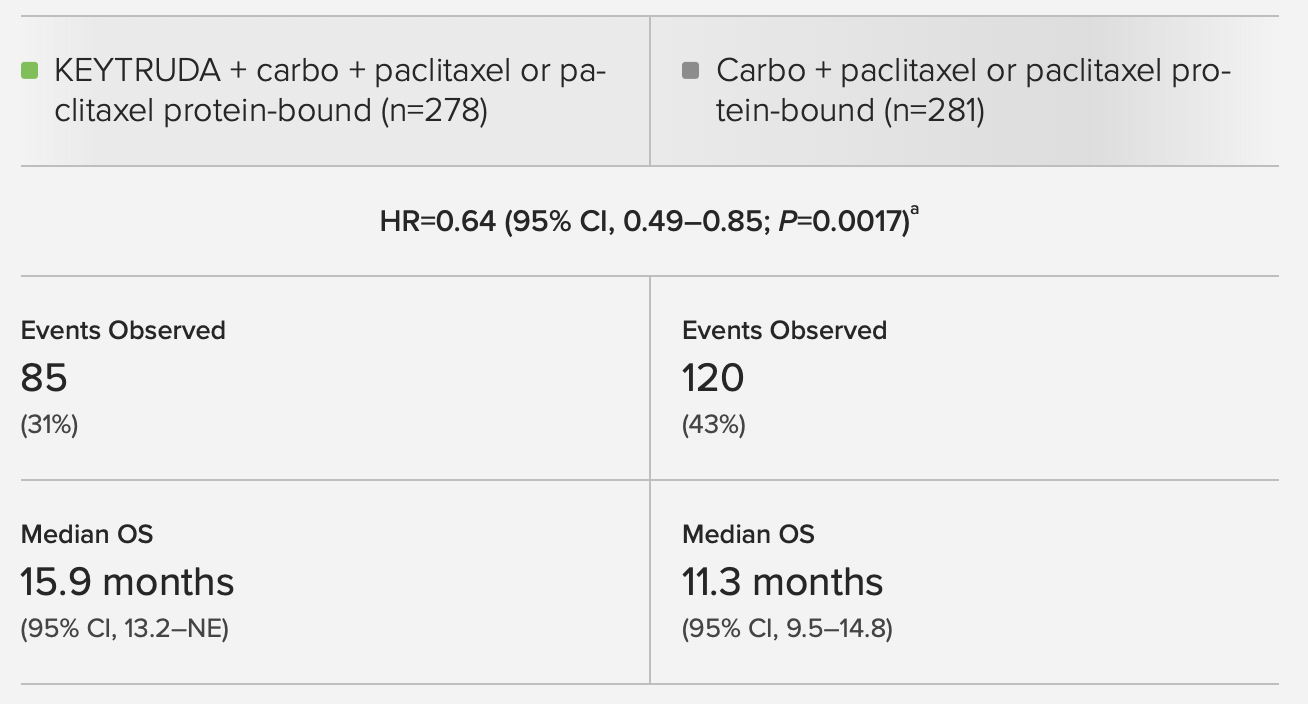Click the (31%) events percentage
Viewport: 1308px width, 704px height.
(x=49, y=425)
